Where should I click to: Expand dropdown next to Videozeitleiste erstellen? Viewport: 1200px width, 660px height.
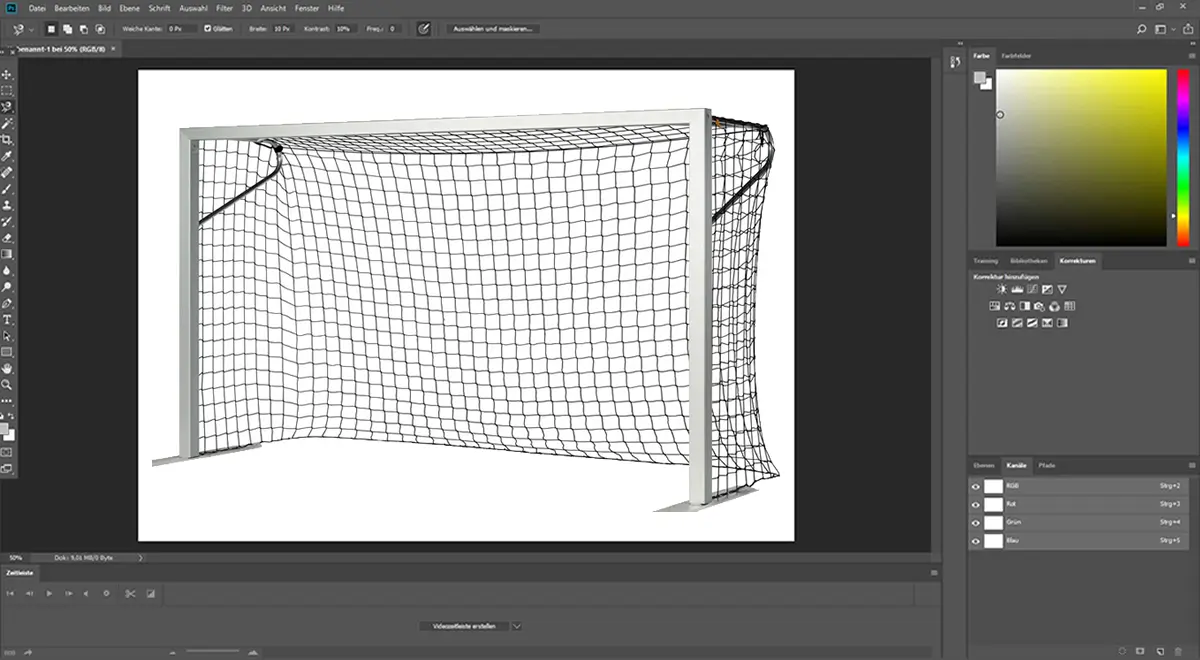517,626
